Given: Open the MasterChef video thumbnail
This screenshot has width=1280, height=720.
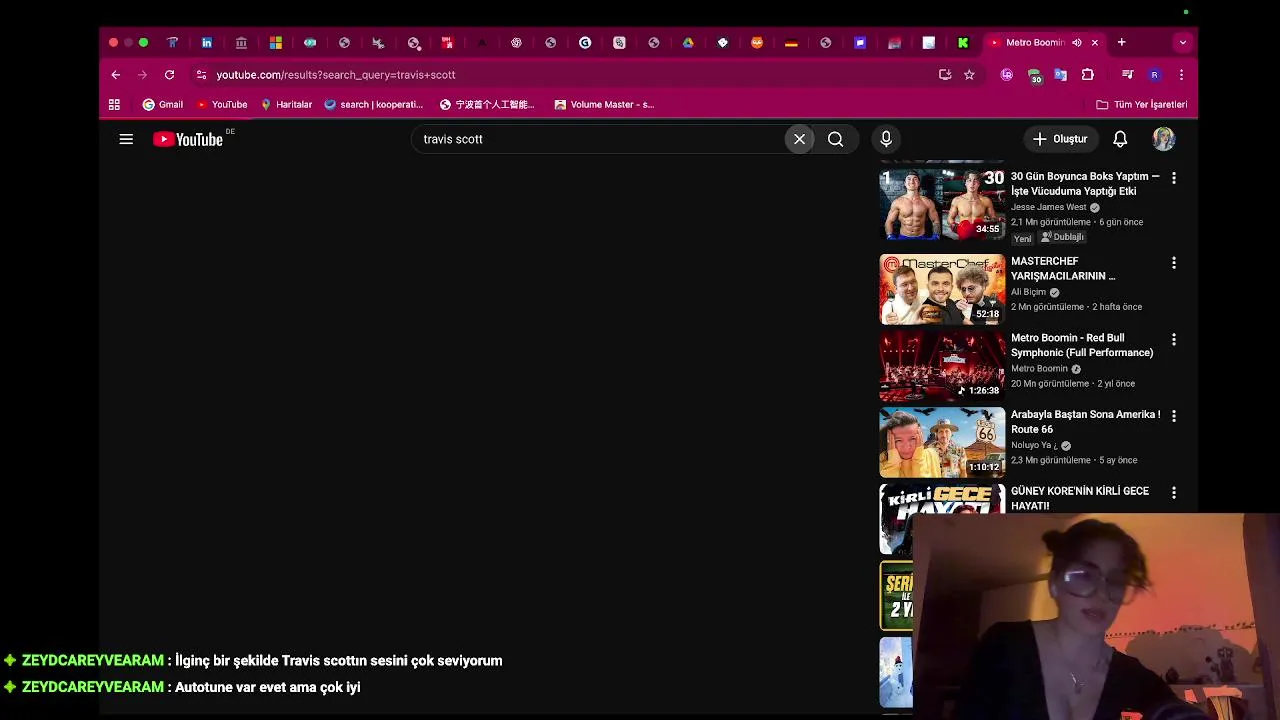Looking at the screenshot, I should [942, 289].
